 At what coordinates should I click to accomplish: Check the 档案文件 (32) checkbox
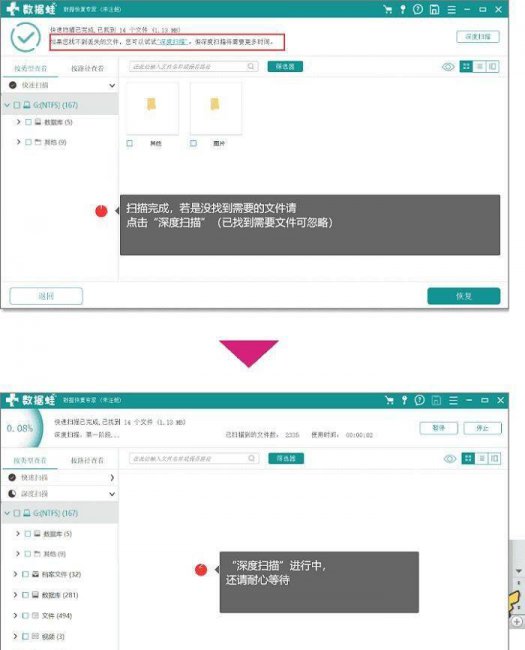(25, 574)
